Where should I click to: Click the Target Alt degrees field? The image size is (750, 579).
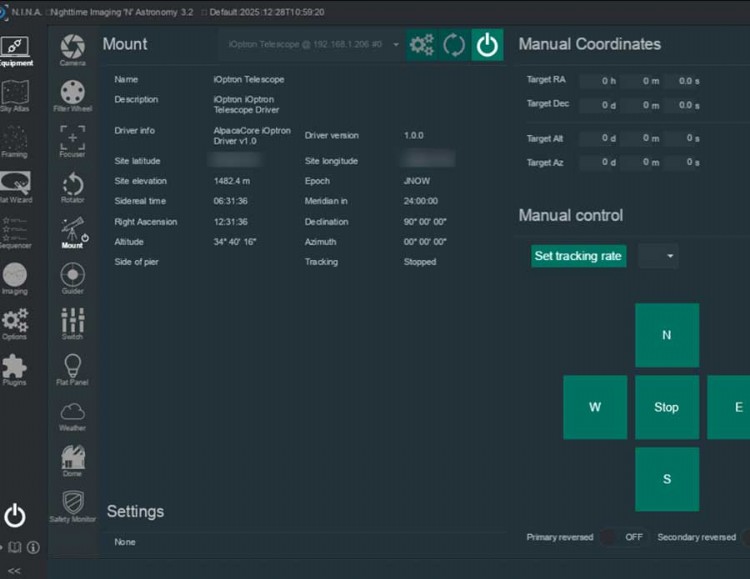[x=599, y=138]
